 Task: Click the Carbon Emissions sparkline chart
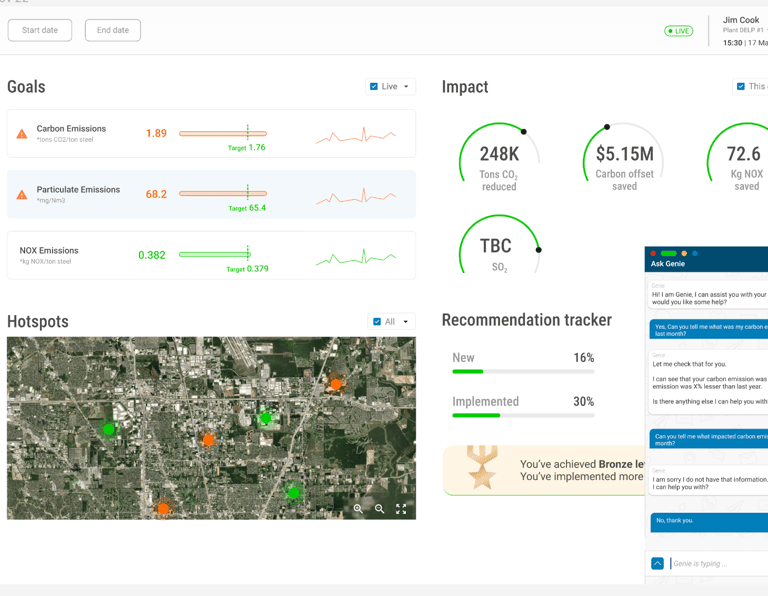pos(356,134)
